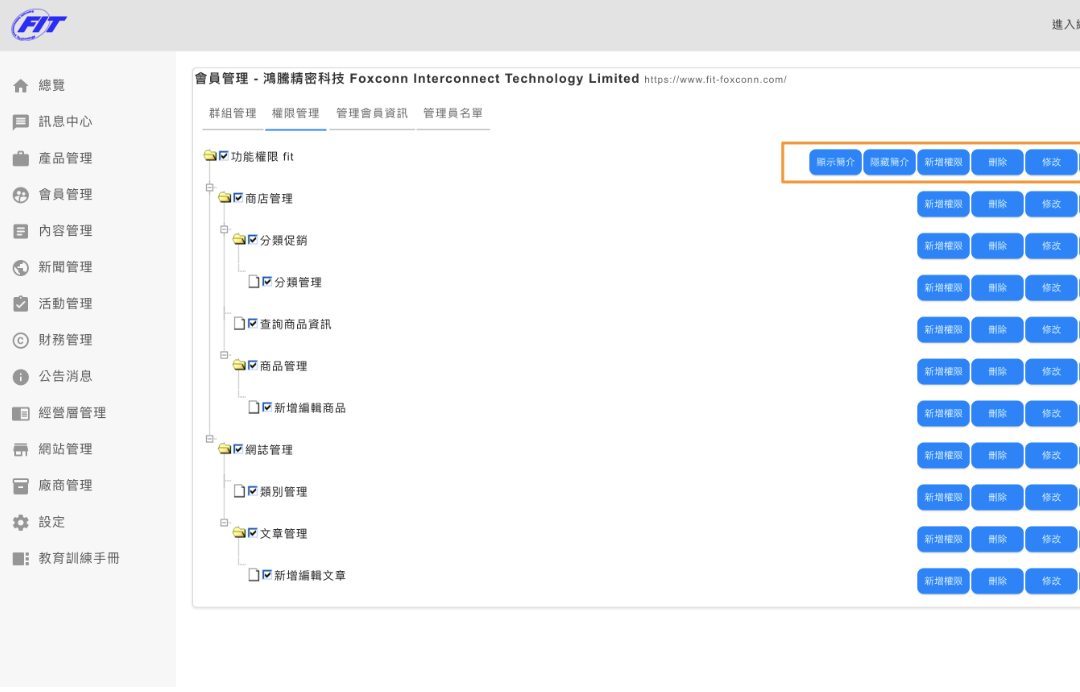Click the 經營層管理 sidebar icon
The image size is (1080, 692).
pos(21,413)
